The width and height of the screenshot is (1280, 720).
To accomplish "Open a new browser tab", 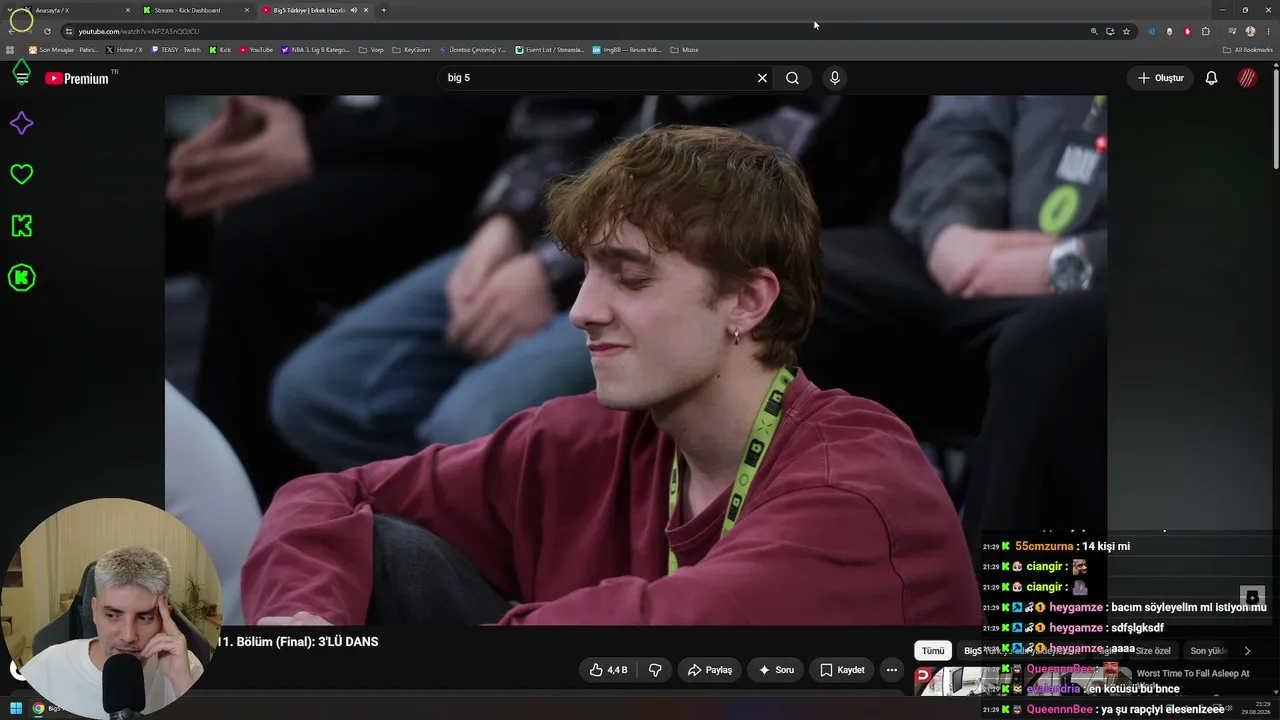I will (x=384, y=10).
